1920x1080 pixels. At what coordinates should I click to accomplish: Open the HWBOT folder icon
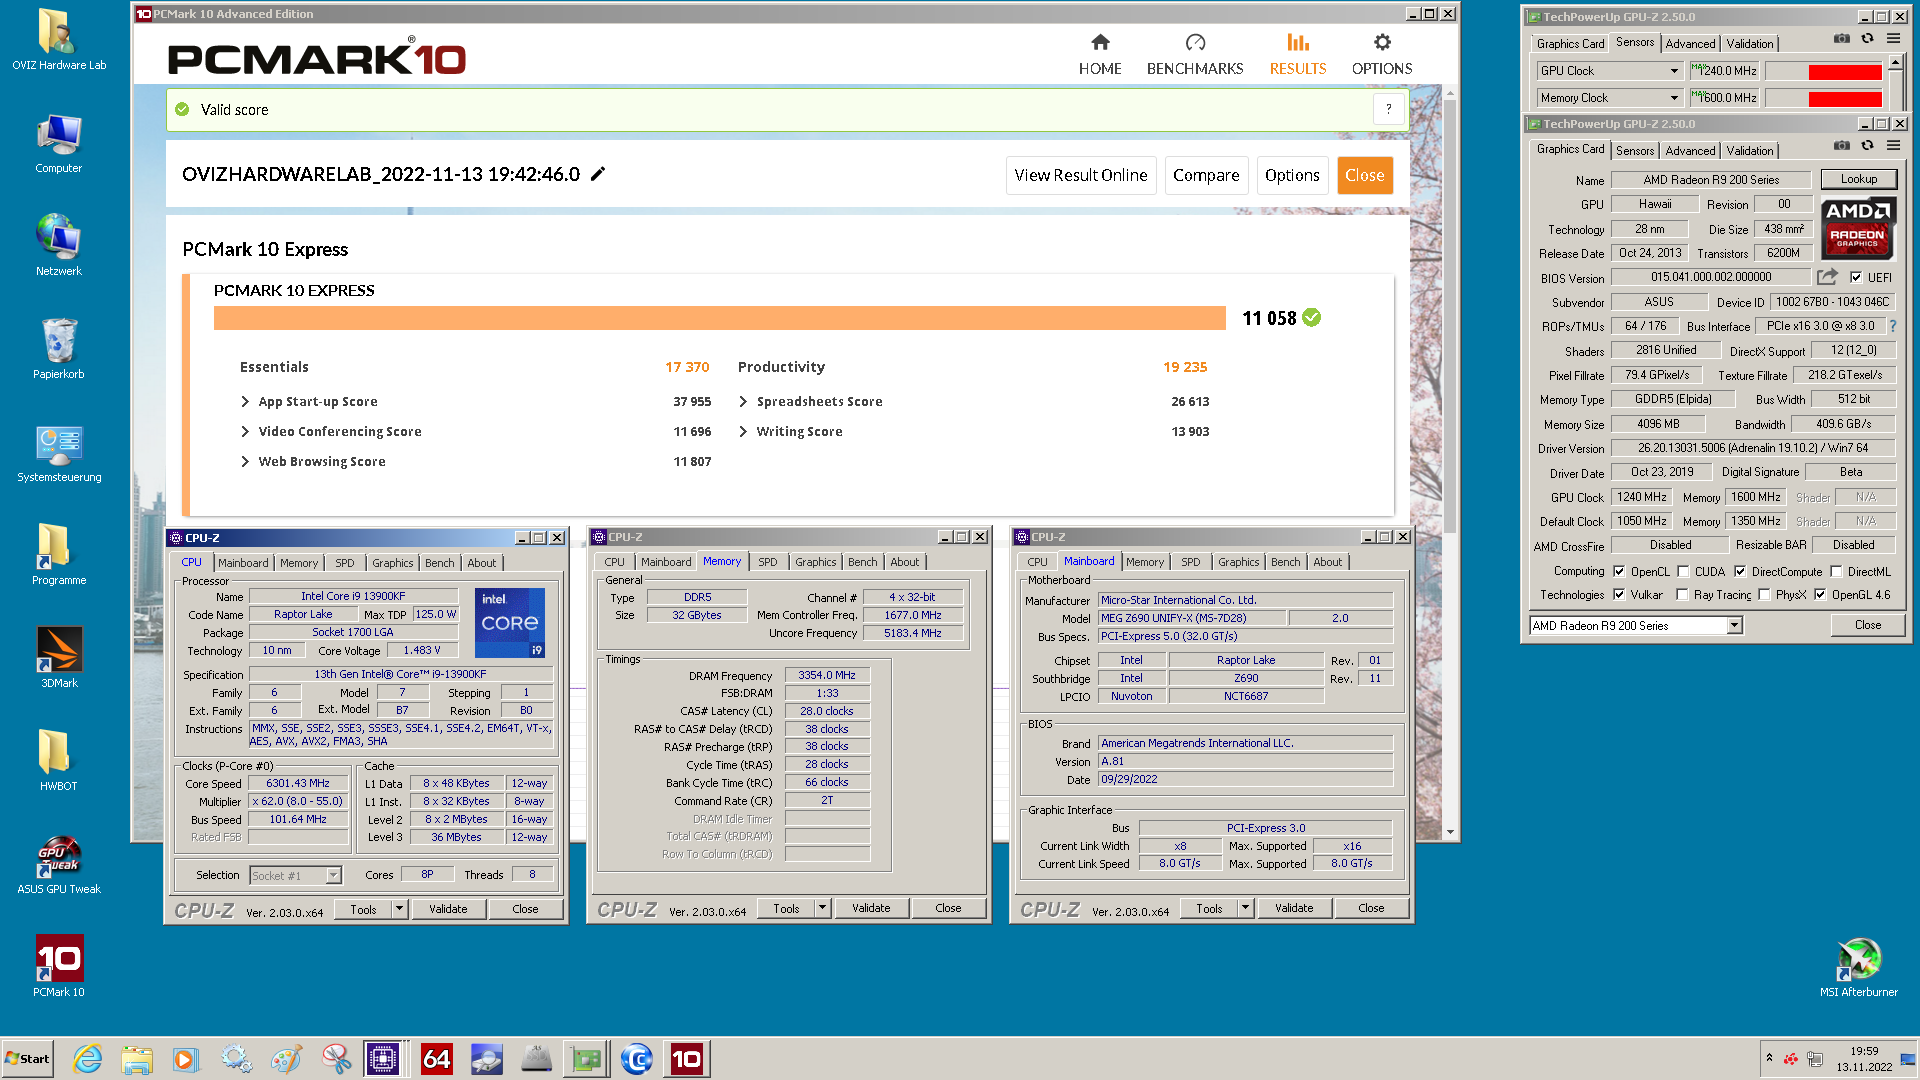pyautogui.click(x=59, y=760)
